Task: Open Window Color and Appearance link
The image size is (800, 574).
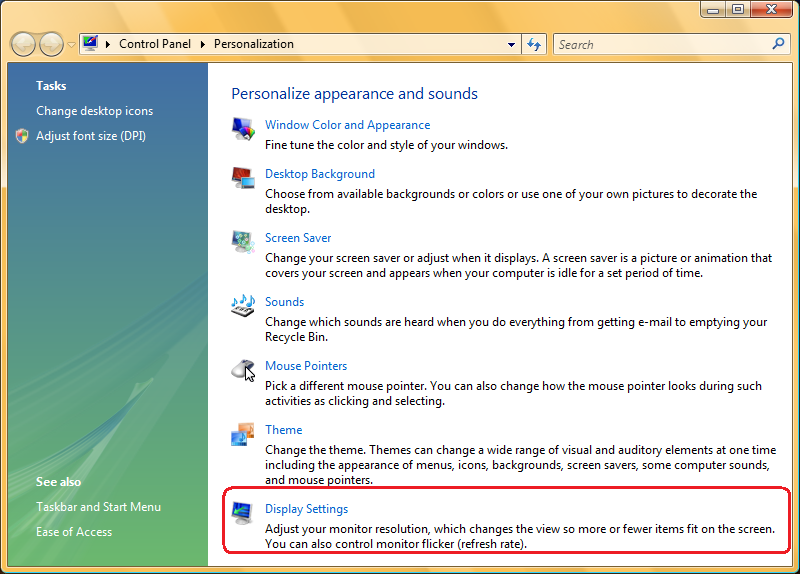Action: coord(347,125)
